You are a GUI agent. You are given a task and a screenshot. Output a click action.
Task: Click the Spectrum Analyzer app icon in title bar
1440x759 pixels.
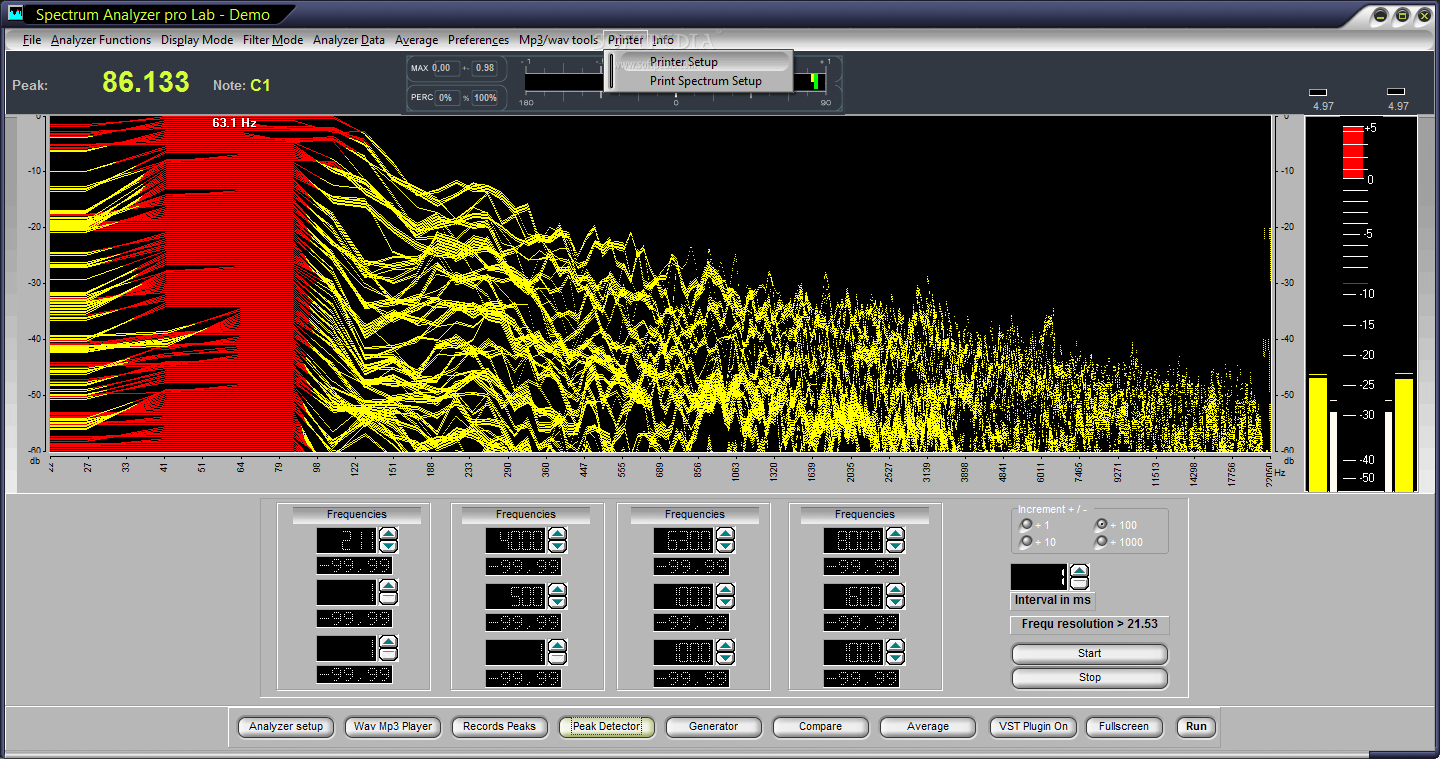15,14
